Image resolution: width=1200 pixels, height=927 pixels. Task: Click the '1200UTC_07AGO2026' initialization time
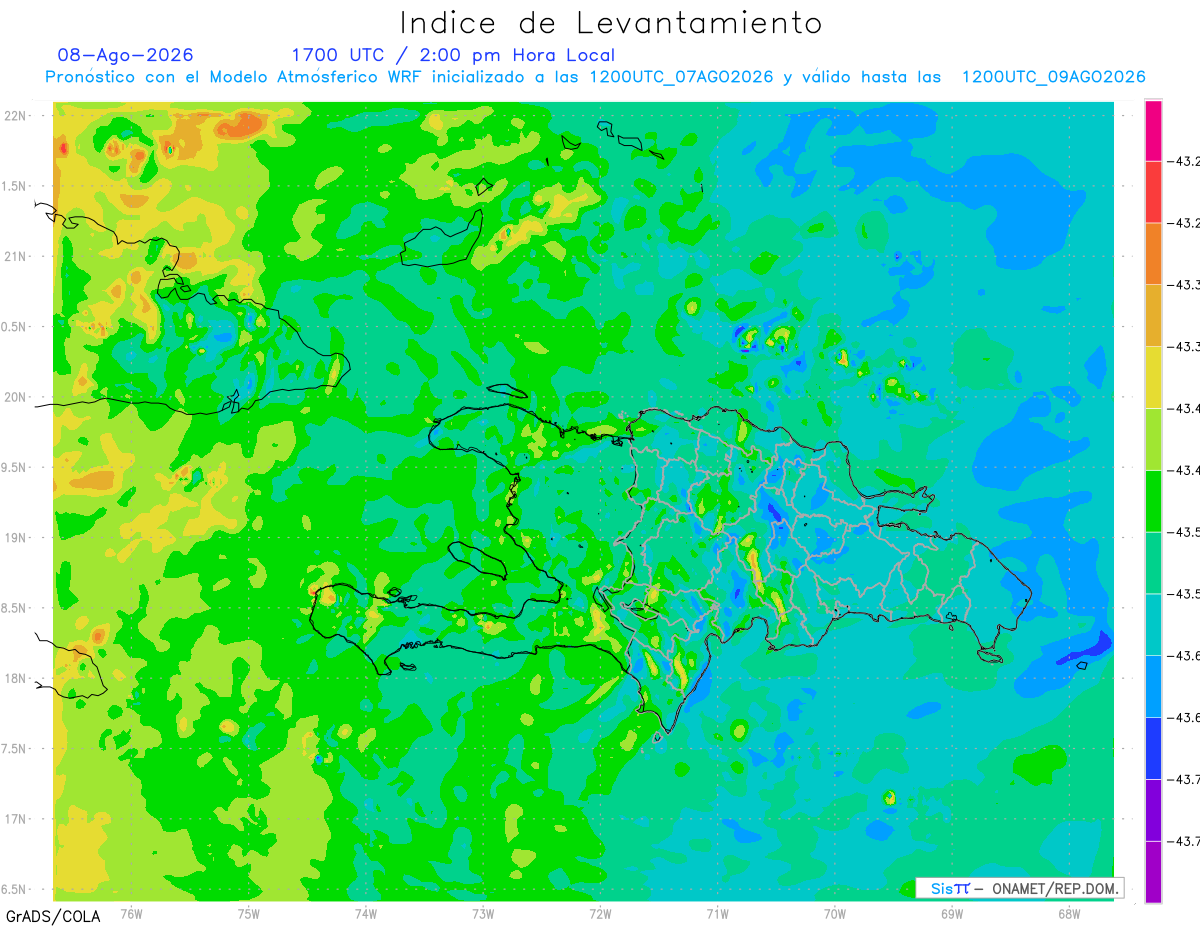coord(681,77)
